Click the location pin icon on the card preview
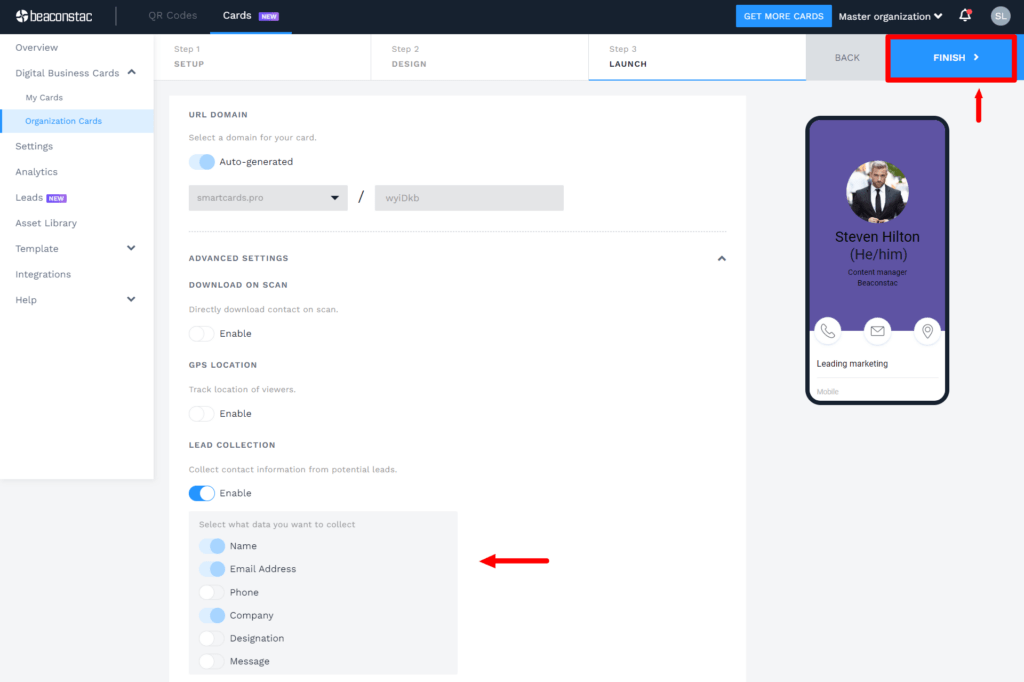Viewport: 1024px width, 682px height. point(927,331)
